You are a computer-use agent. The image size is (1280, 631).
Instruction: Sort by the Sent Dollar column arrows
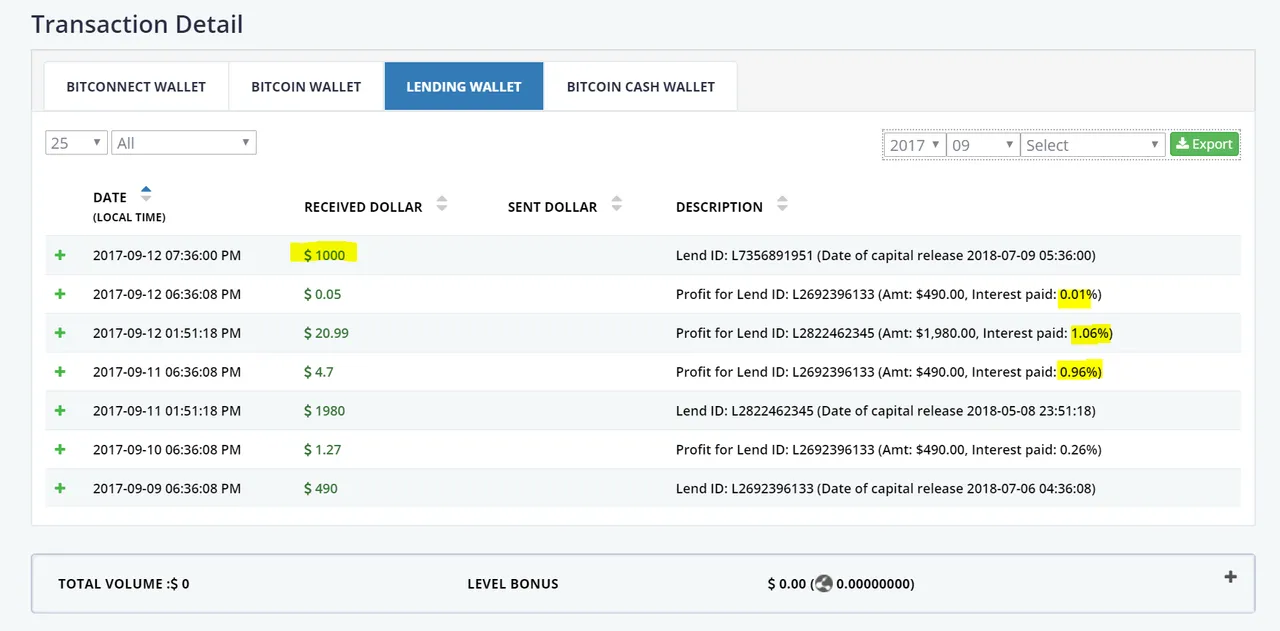coord(617,204)
